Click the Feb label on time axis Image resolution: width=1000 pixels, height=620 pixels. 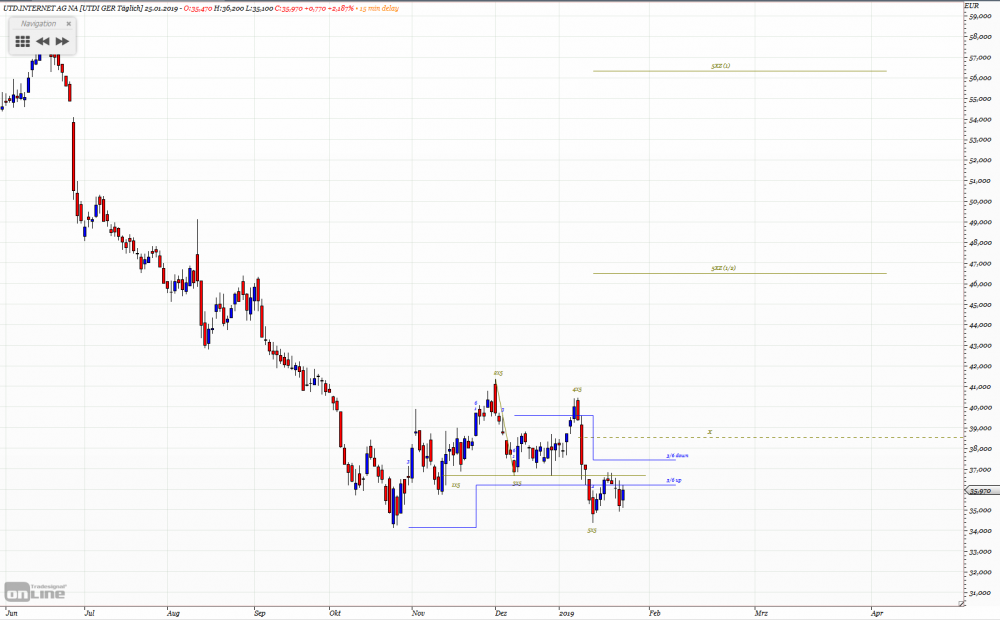tap(655, 613)
